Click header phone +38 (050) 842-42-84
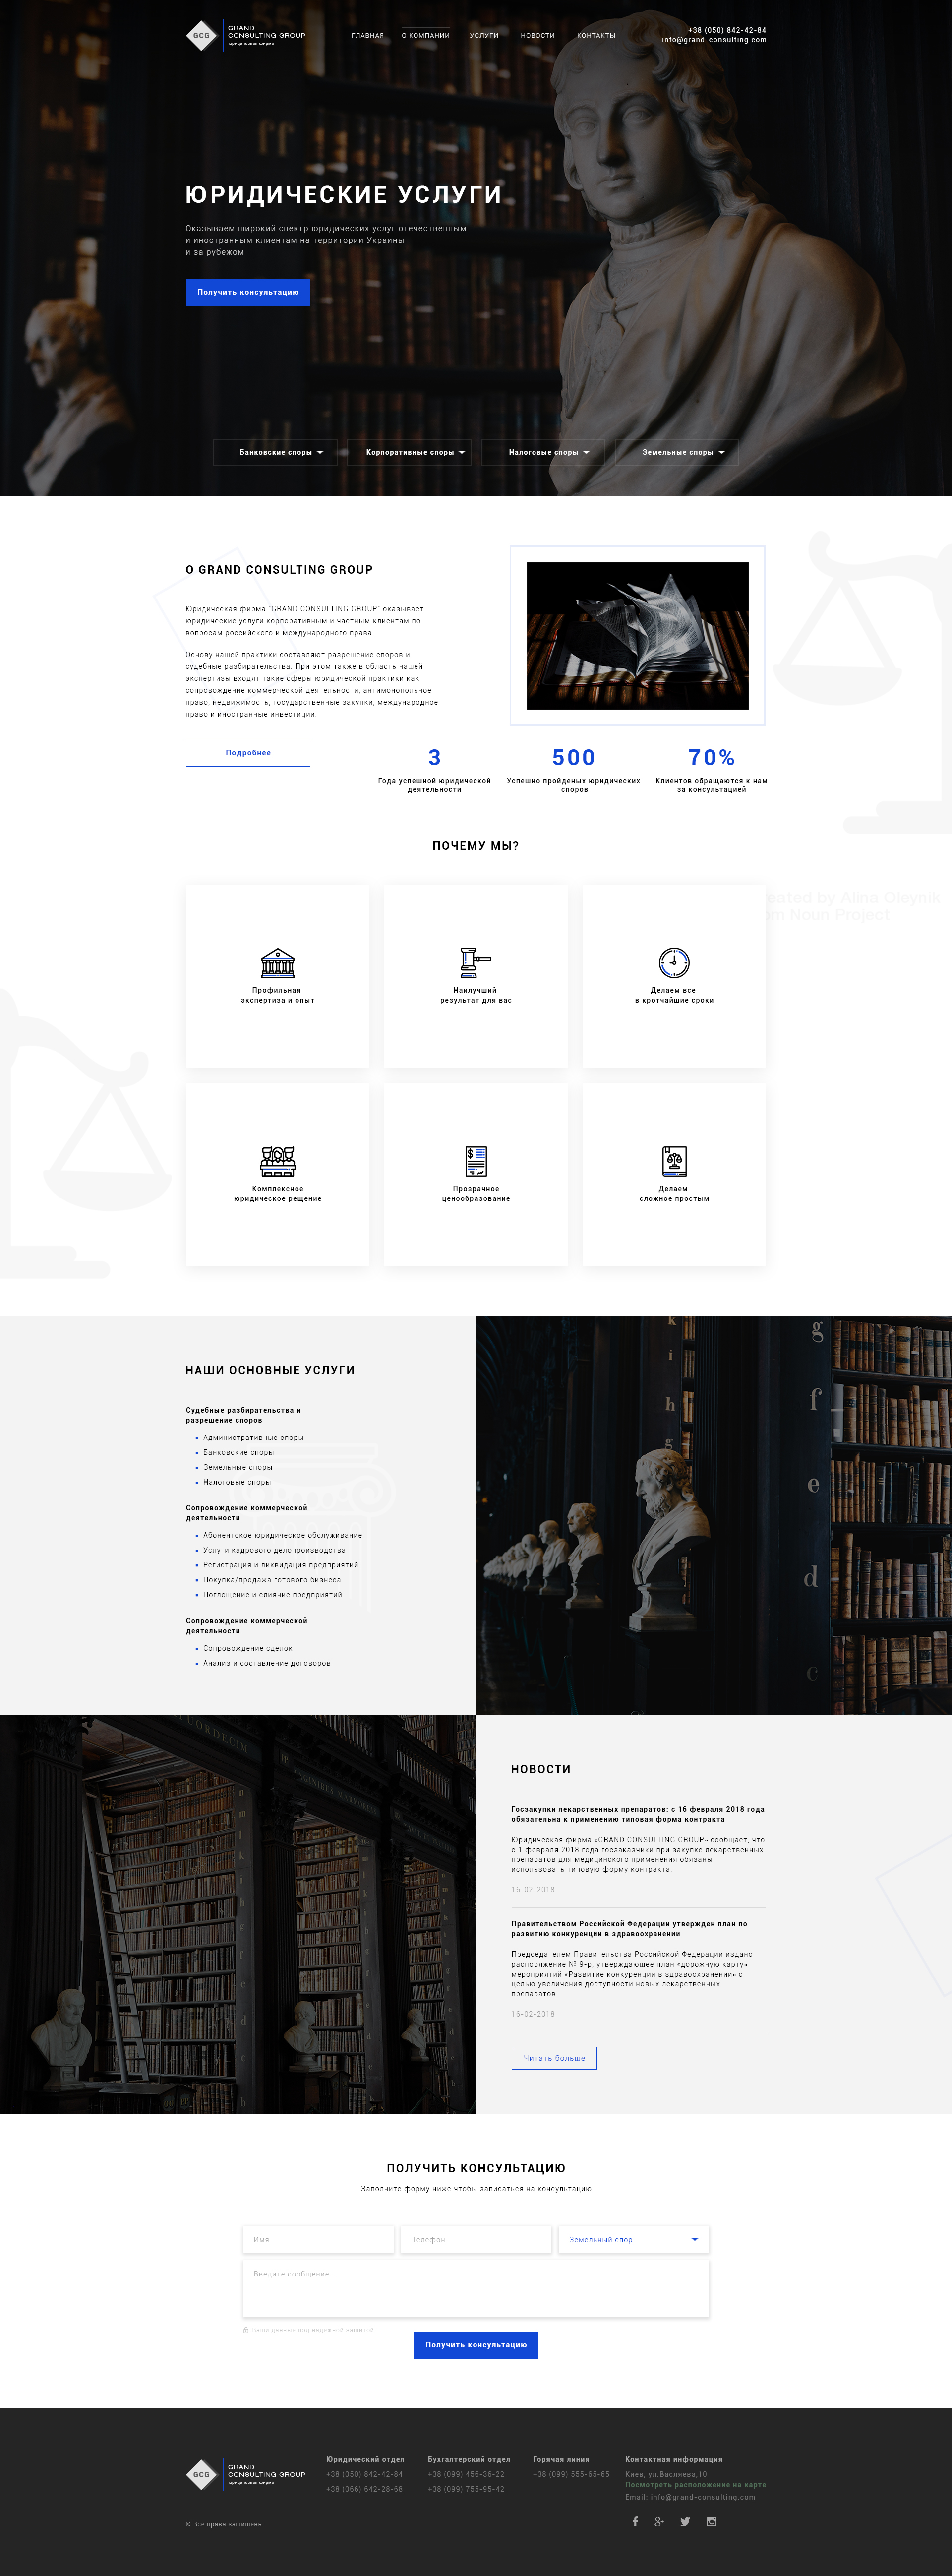Screen dimensions: 952x2576 [727, 30]
